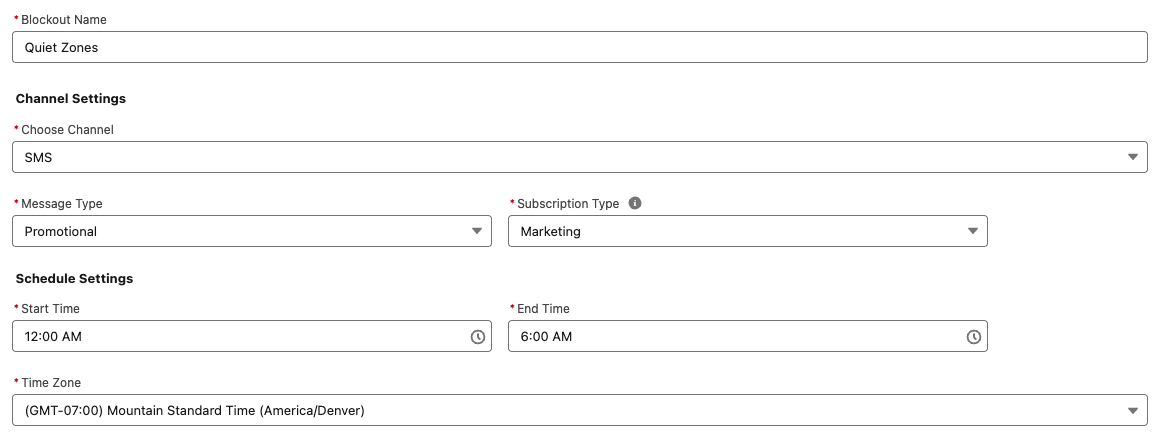Click the Choose Channel field label
The height and width of the screenshot is (444, 1174).
[x=67, y=130]
